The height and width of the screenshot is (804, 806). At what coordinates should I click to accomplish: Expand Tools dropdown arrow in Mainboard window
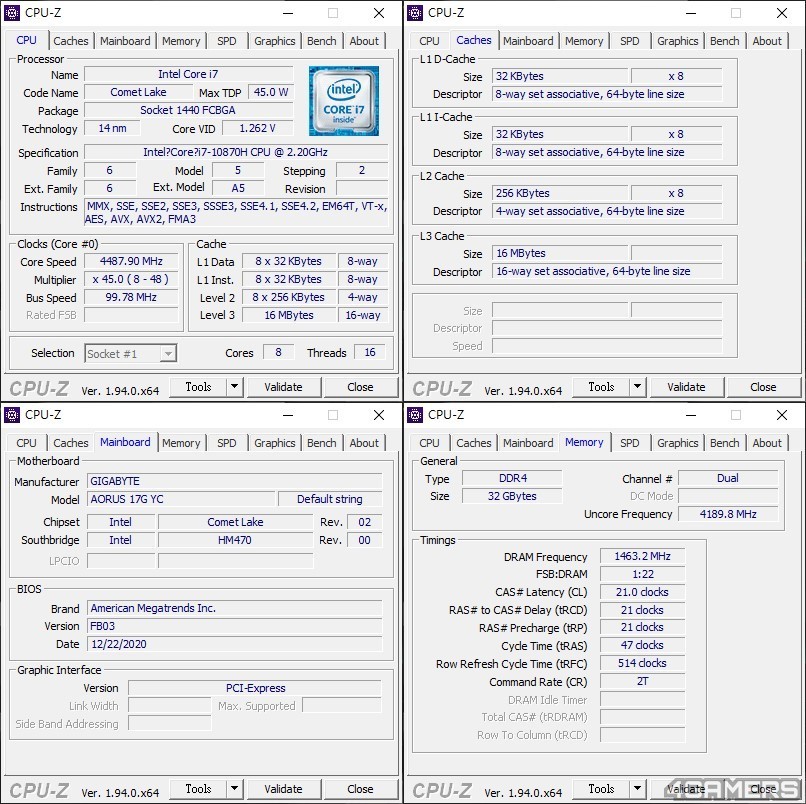click(234, 789)
